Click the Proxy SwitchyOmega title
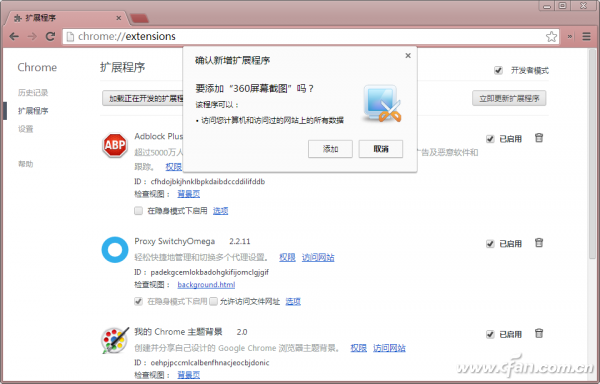The height and width of the screenshot is (384, 600). tap(174, 241)
